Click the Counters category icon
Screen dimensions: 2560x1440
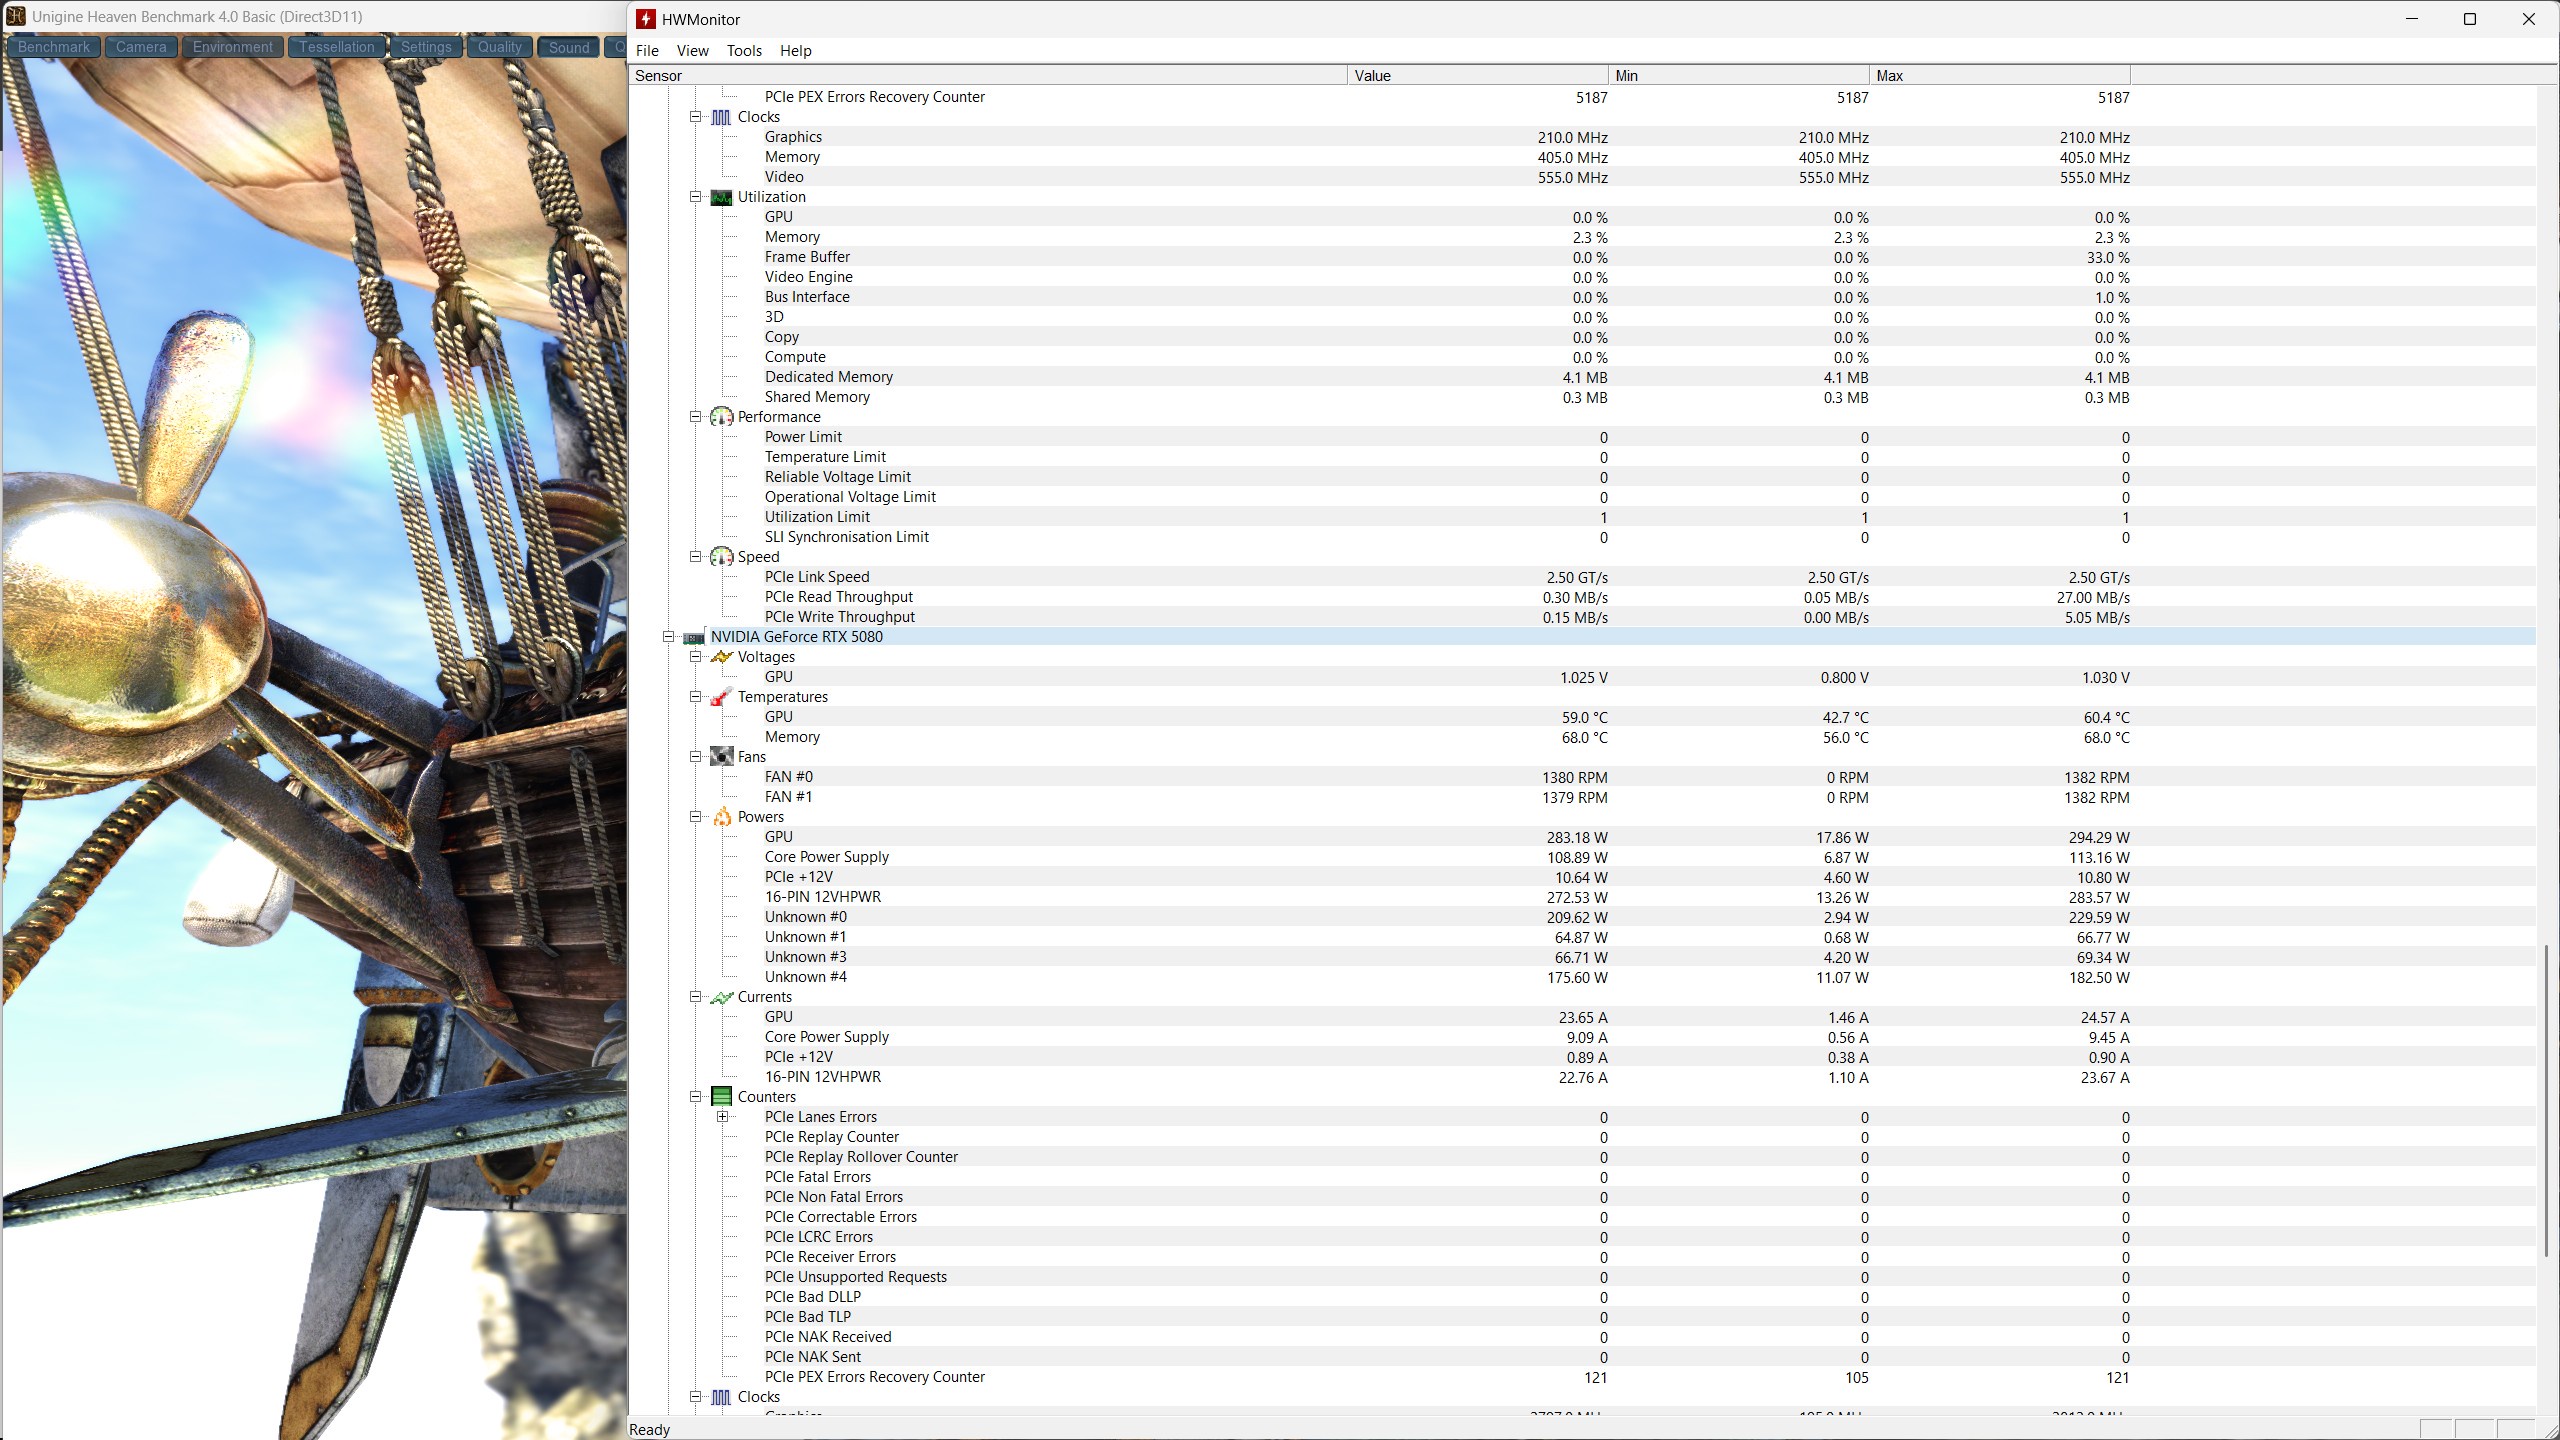point(721,1097)
